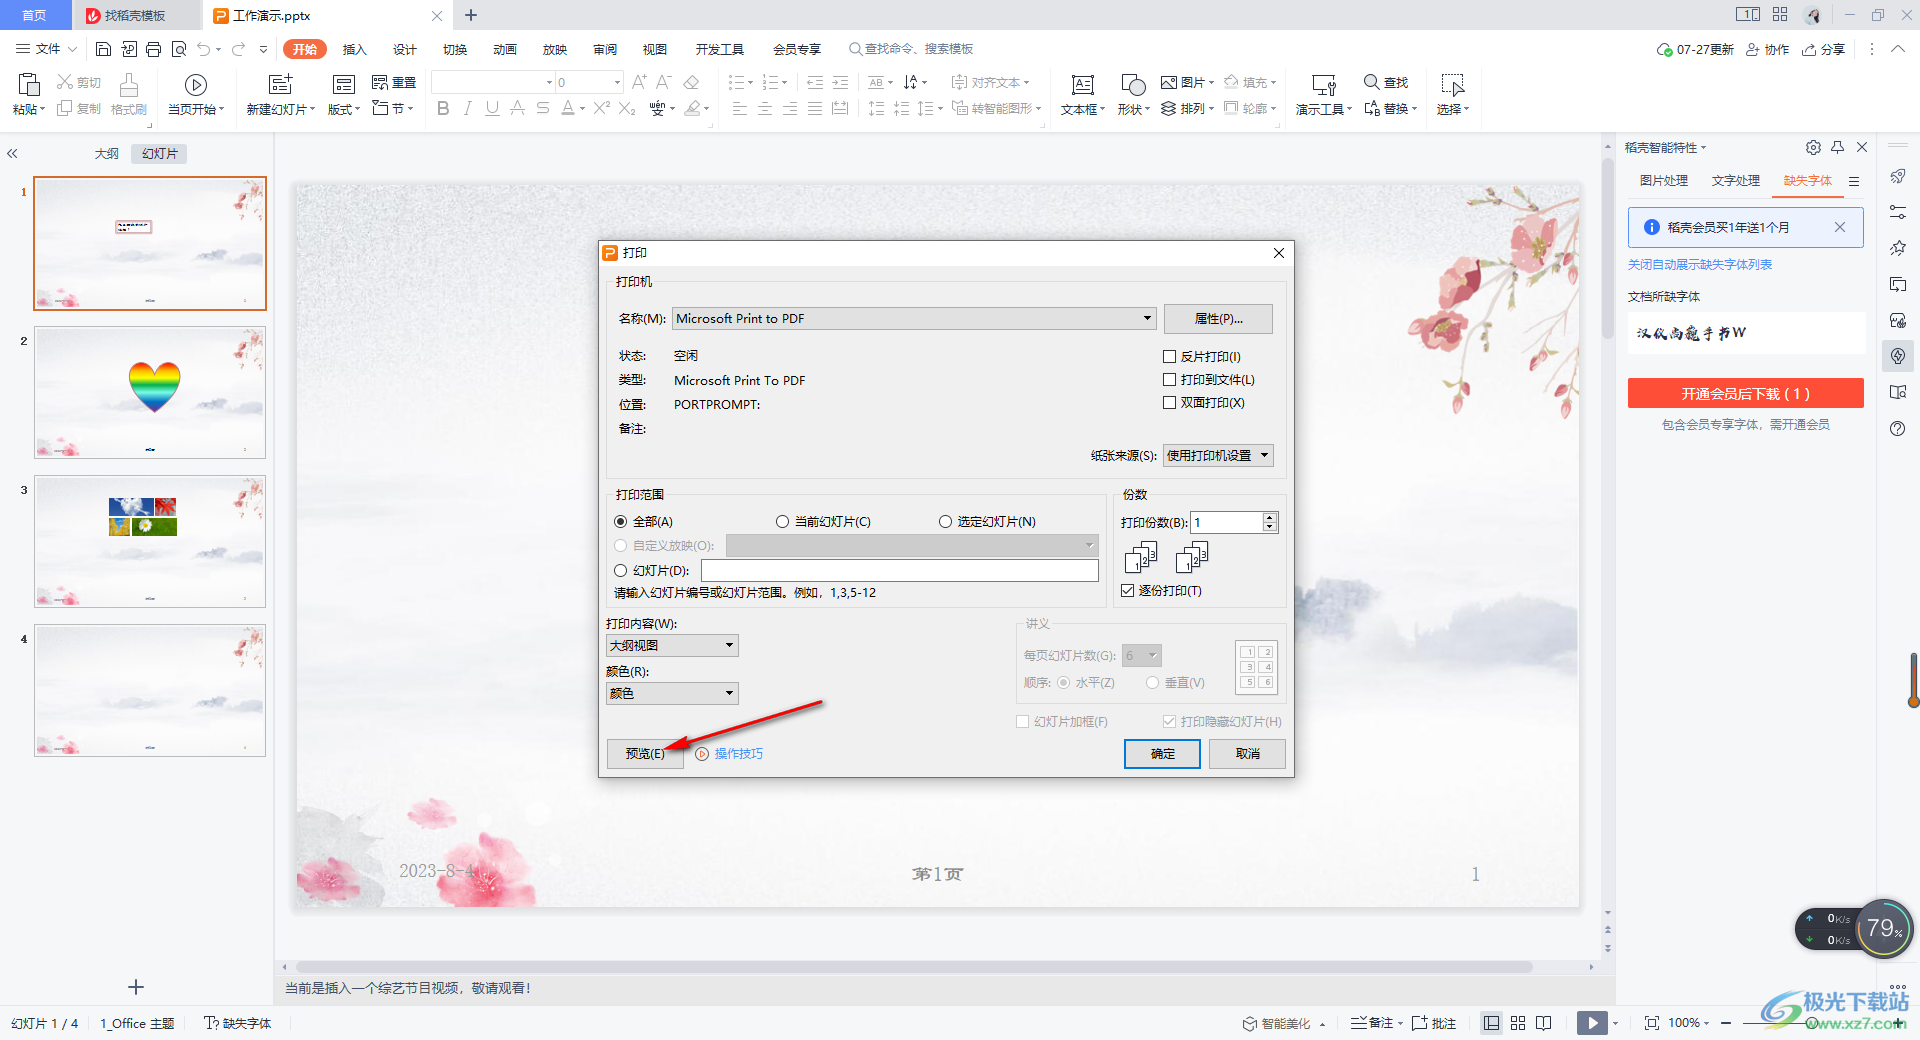Start slideshow from current page icon

196,84
